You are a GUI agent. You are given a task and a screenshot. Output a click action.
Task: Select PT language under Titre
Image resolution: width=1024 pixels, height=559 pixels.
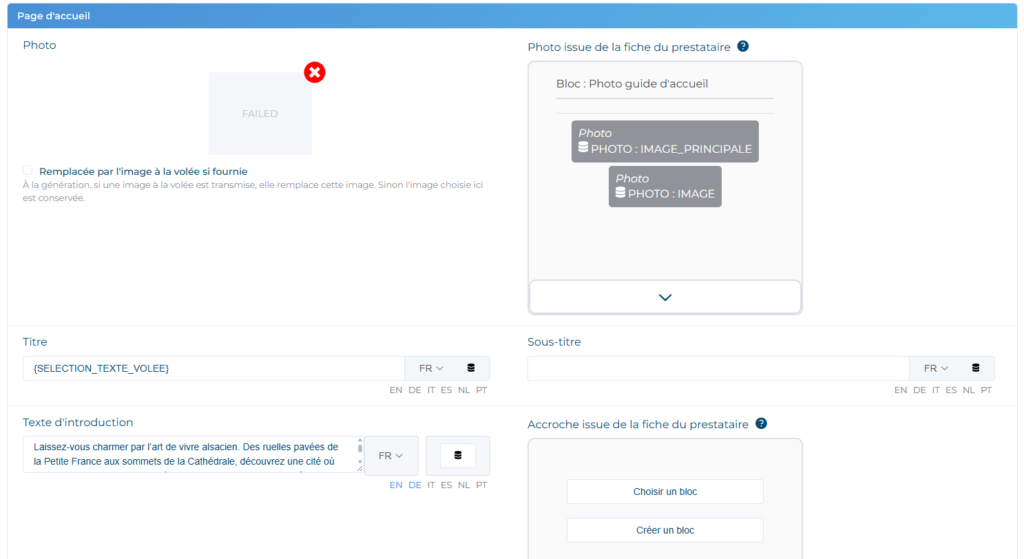481,390
